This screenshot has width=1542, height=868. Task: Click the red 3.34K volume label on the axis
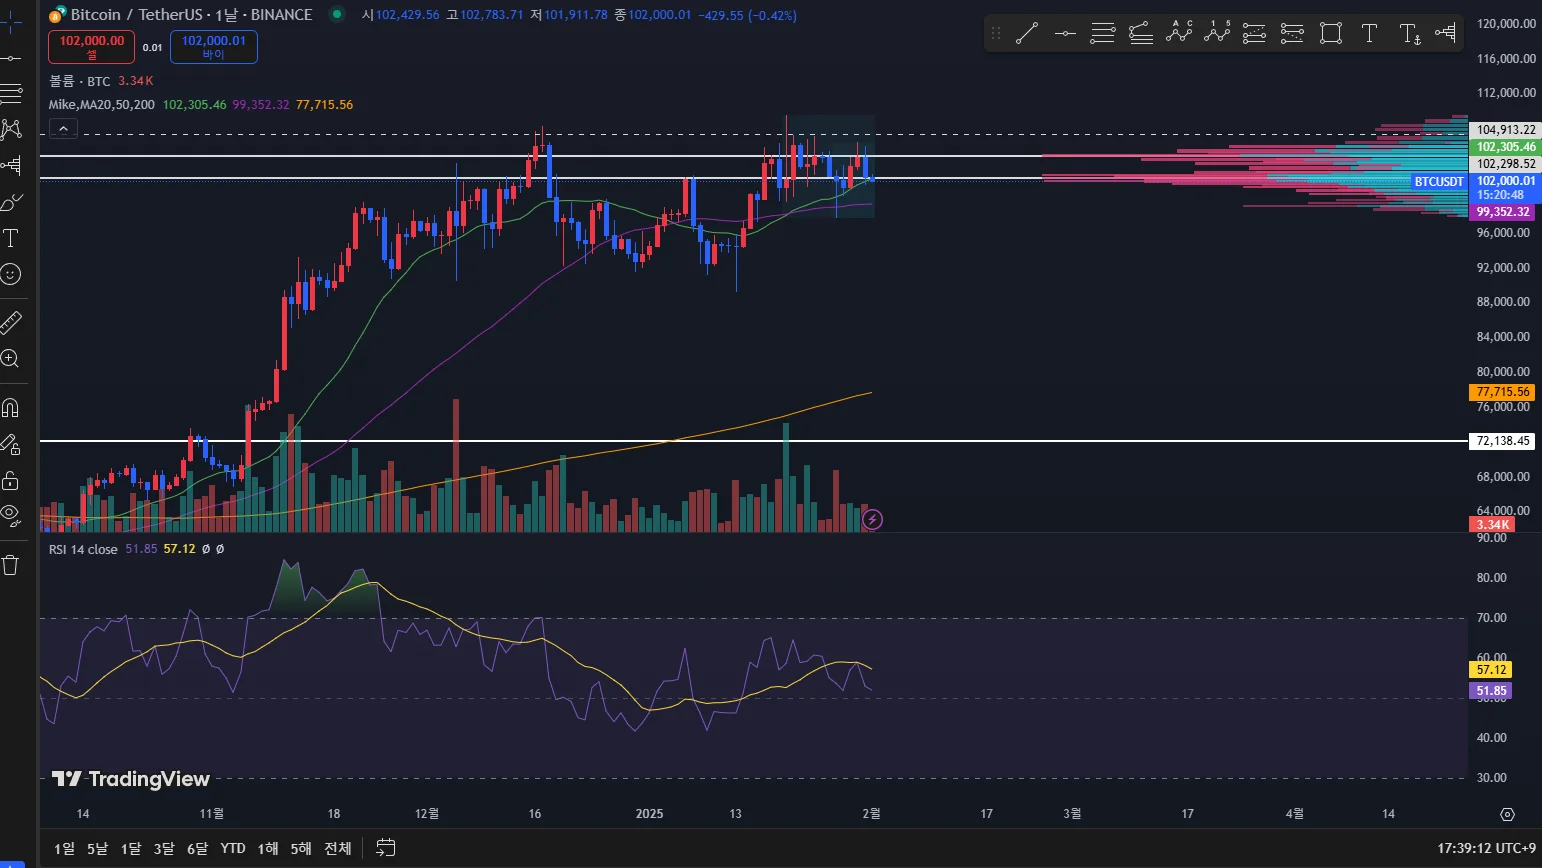[1492, 525]
